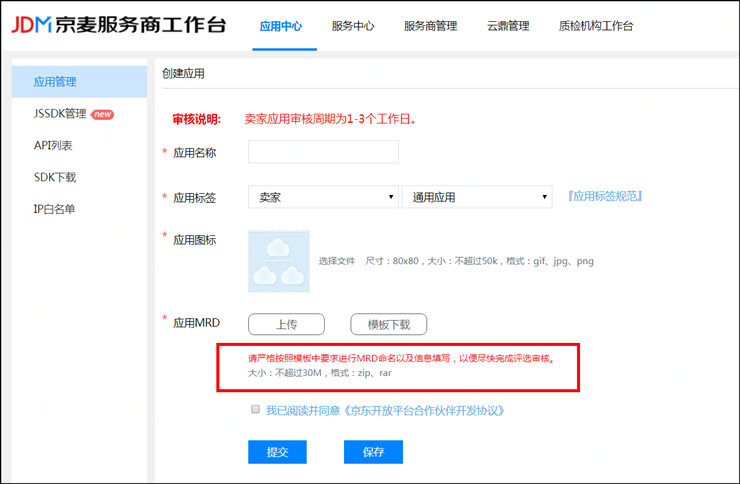Image resolution: width=740 pixels, height=484 pixels.
Task: Click the 应用MRD field label
Action: (196, 323)
